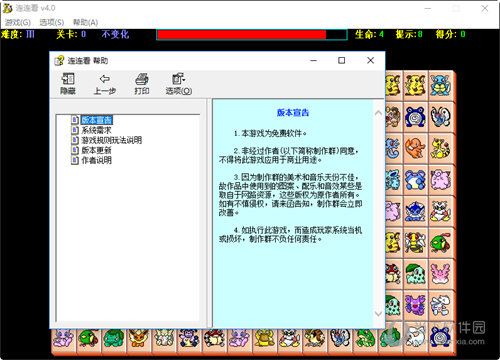500x360 pixels.
Task: Click the 不变化 mode label
Action: click(x=115, y=34)
